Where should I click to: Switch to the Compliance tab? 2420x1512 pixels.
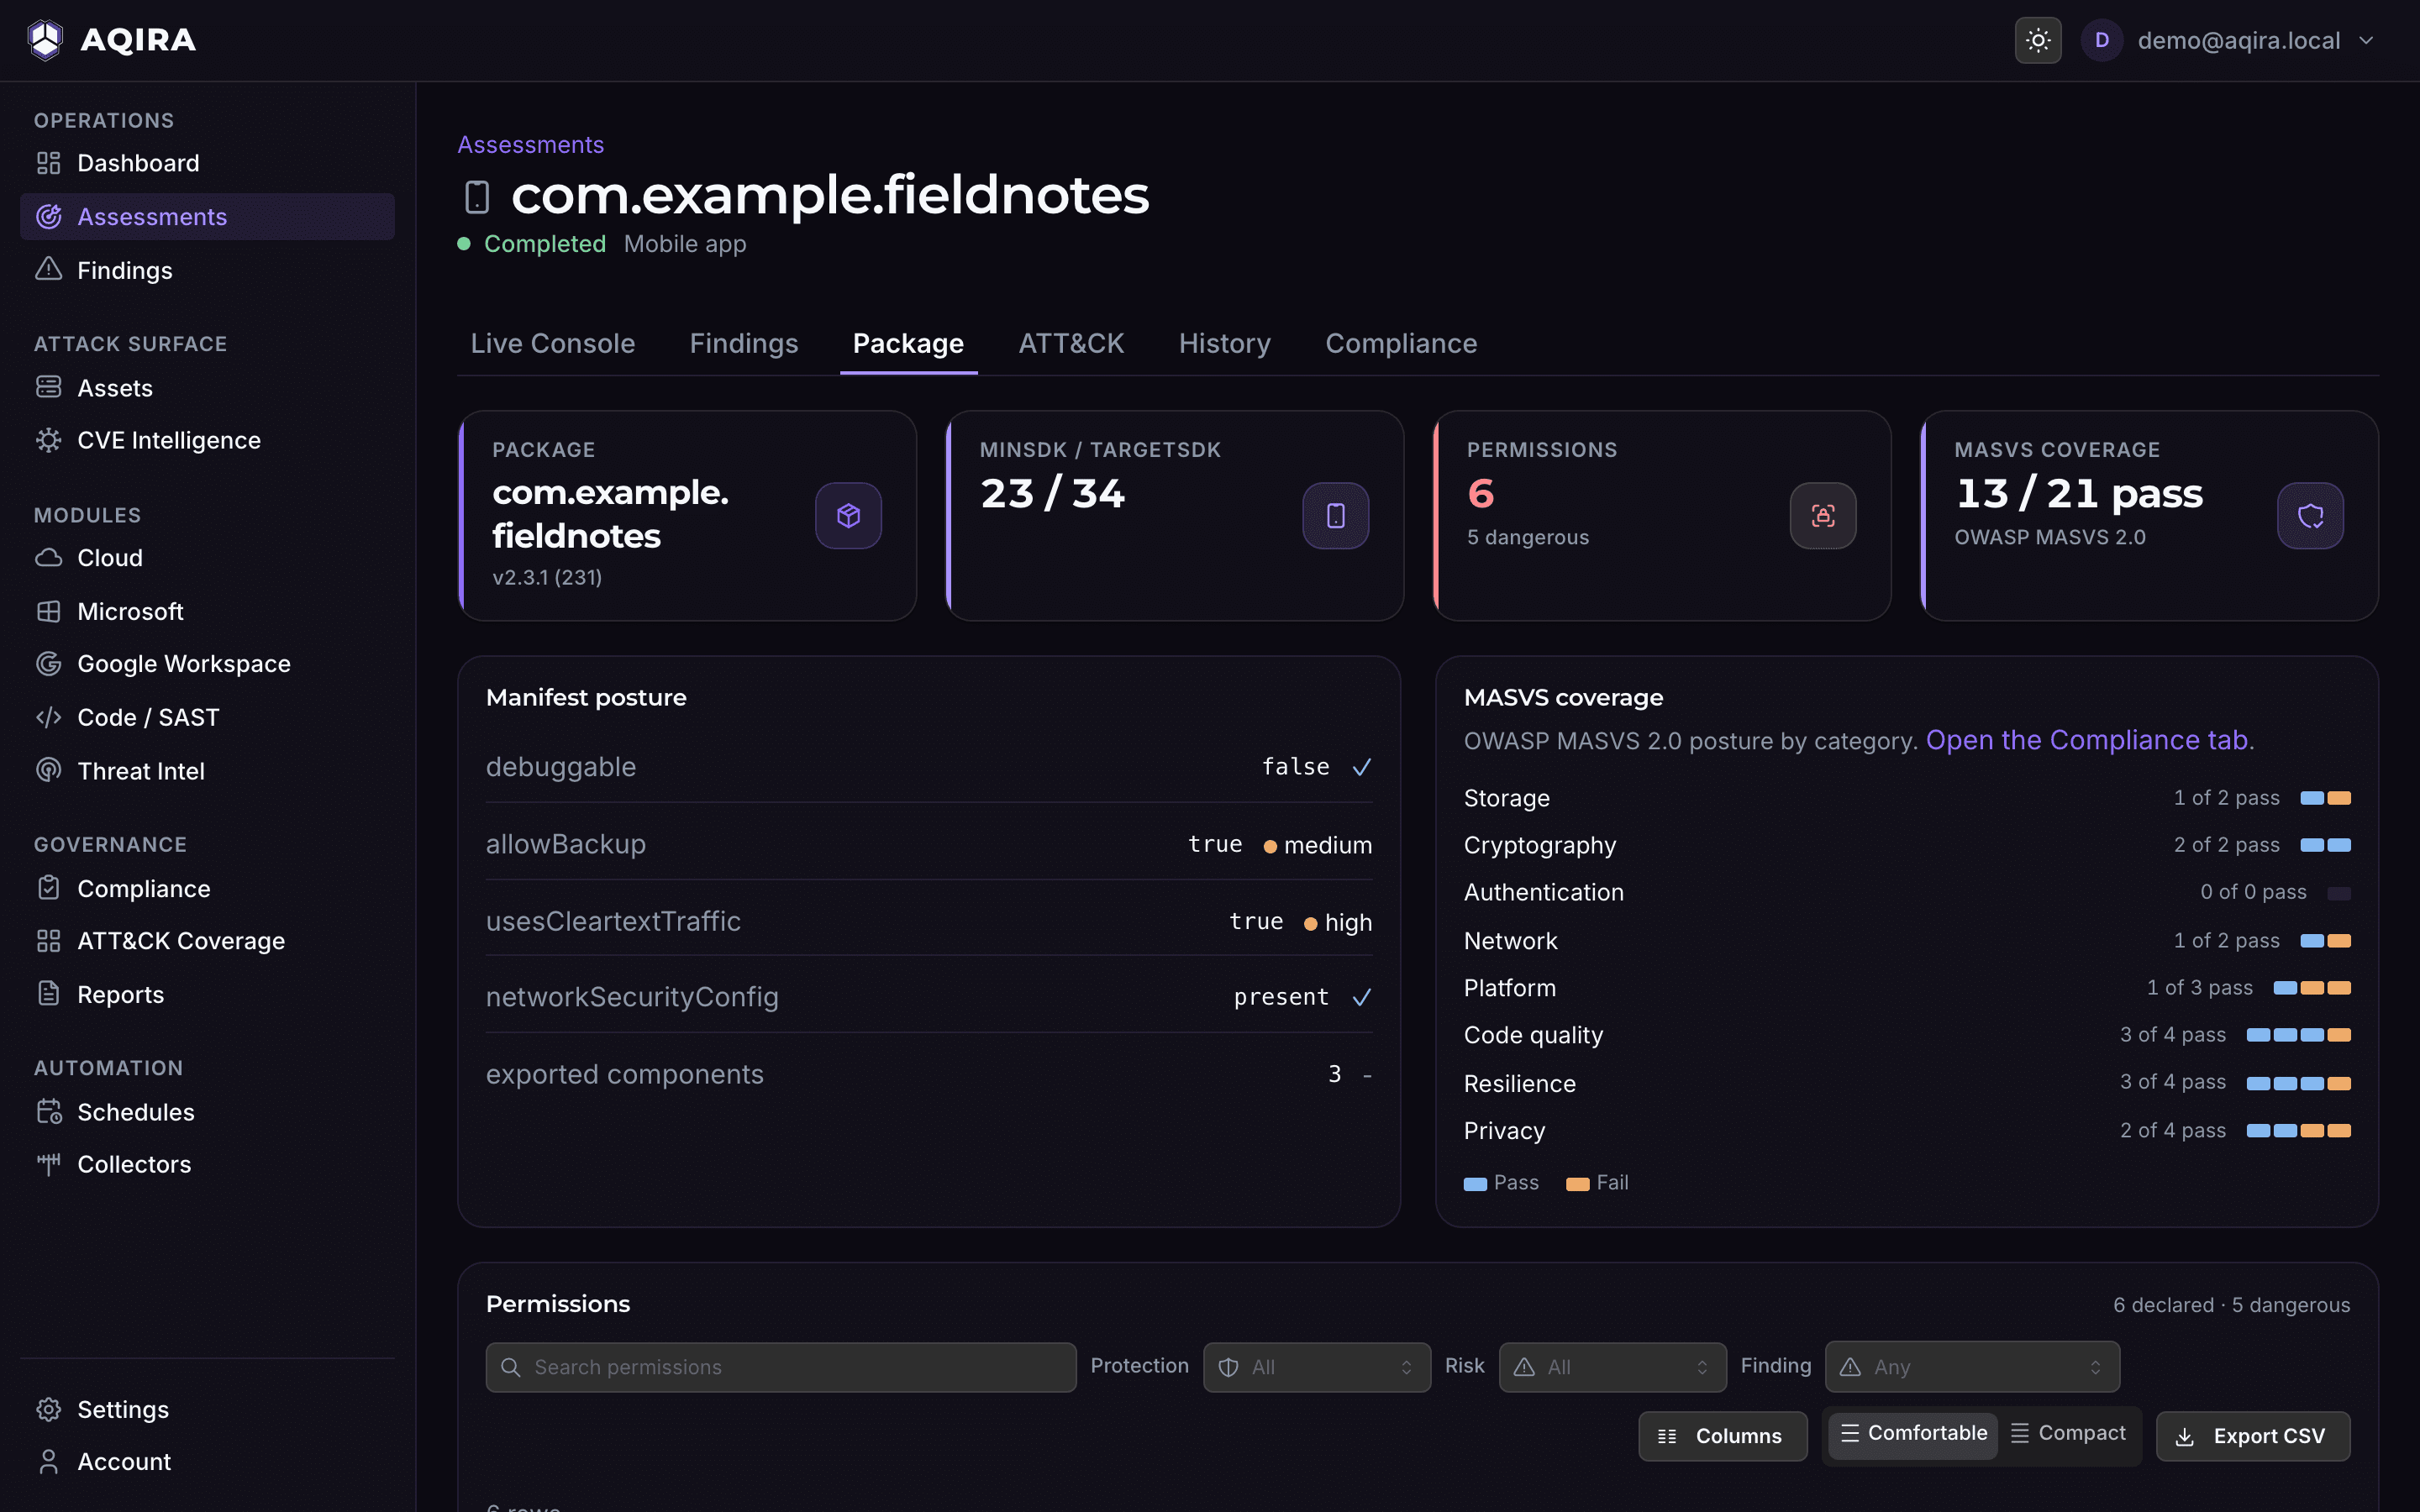click(1400, 344)
